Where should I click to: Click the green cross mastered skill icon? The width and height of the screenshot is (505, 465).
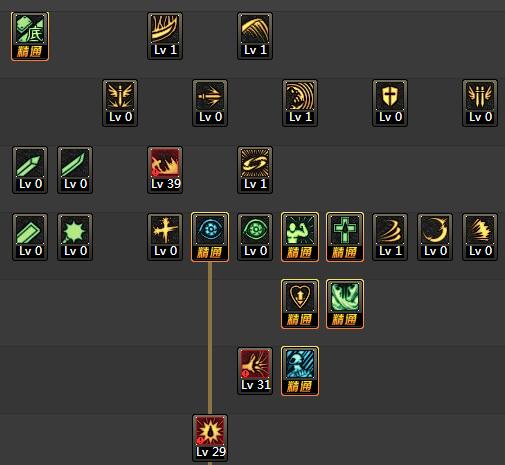tap(345, 237)
